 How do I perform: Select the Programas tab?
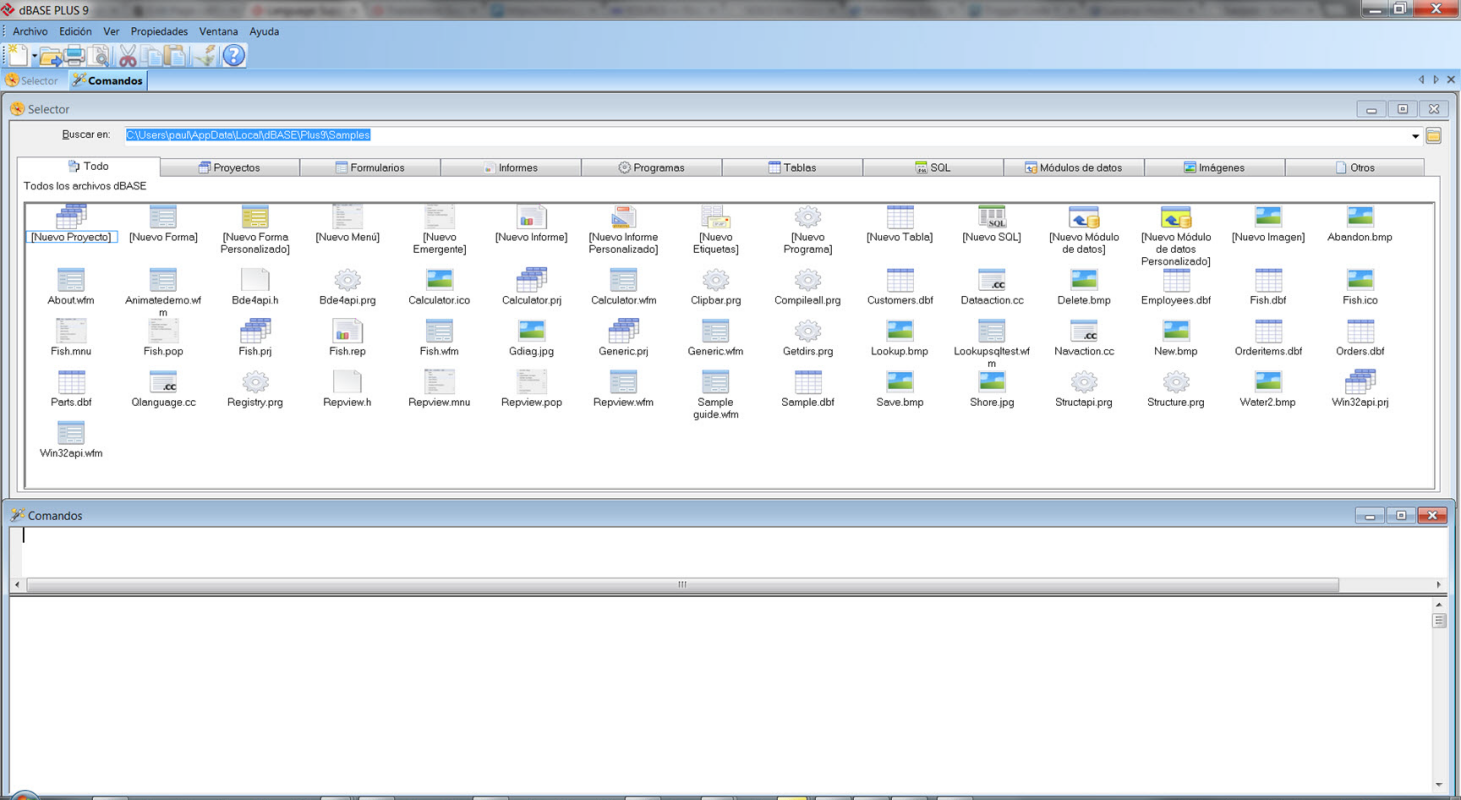(x=651, y=168)
